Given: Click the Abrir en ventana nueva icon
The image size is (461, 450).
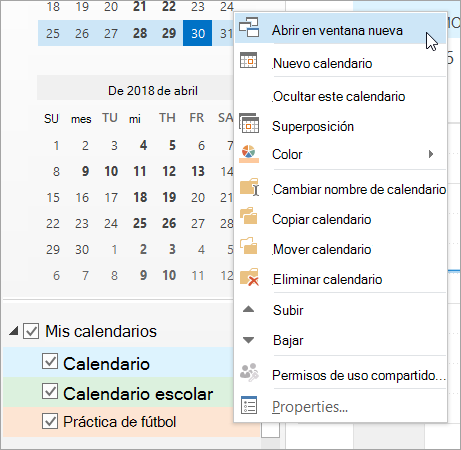Looking at the screenshot, I should pos(249,27).
